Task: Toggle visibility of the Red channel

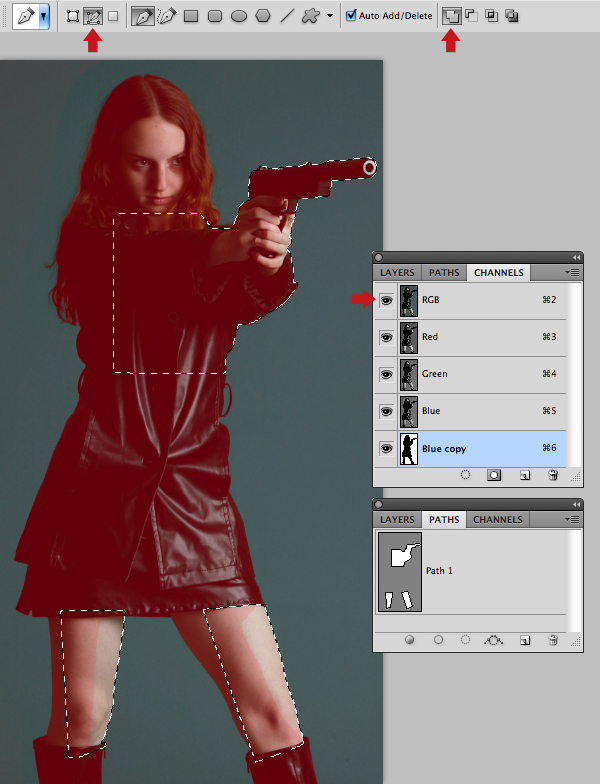Action: click(386, 338)
